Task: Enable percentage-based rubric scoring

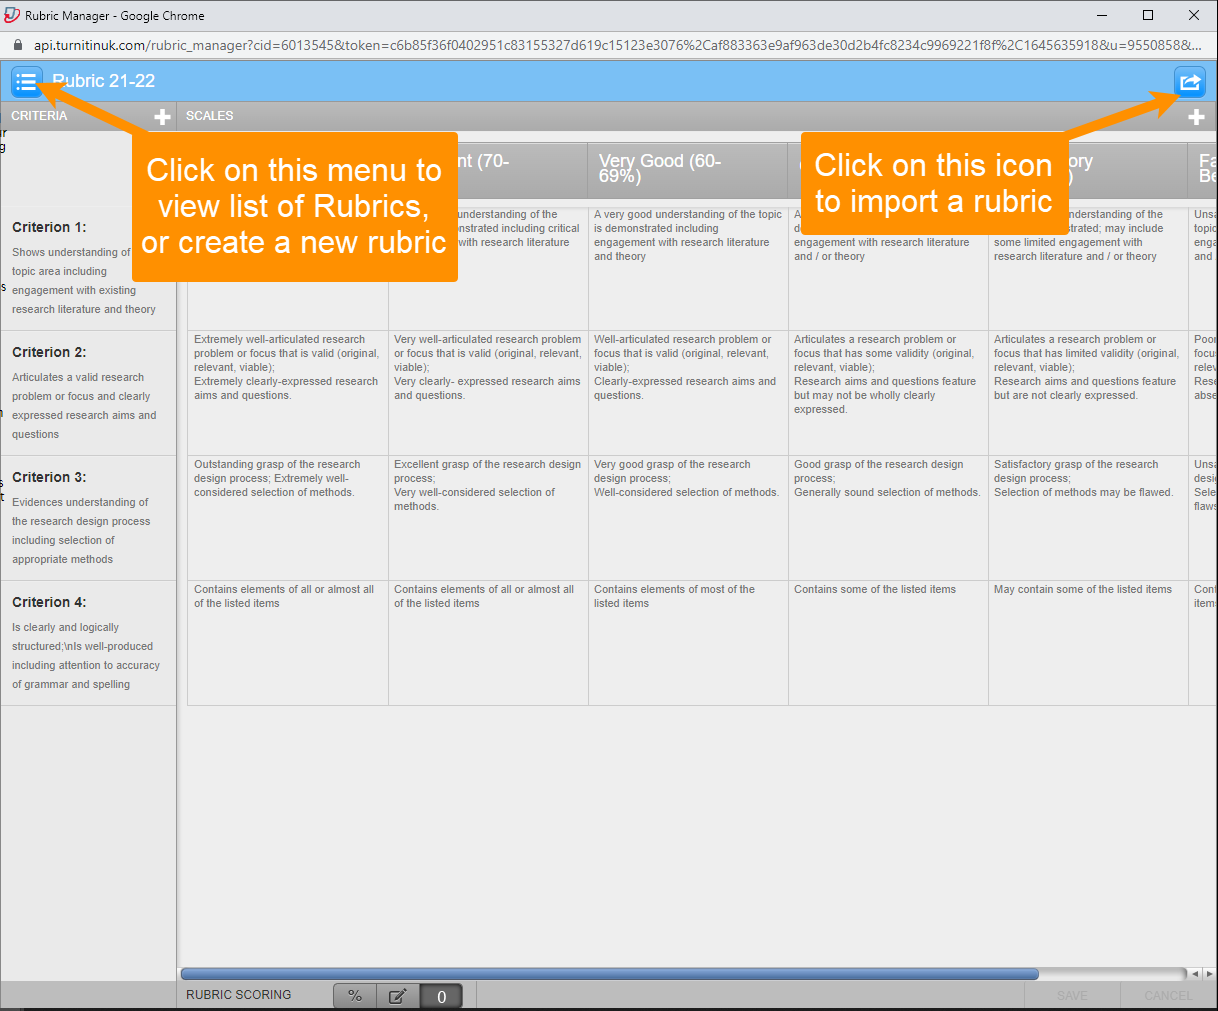Action: [355, 995]
